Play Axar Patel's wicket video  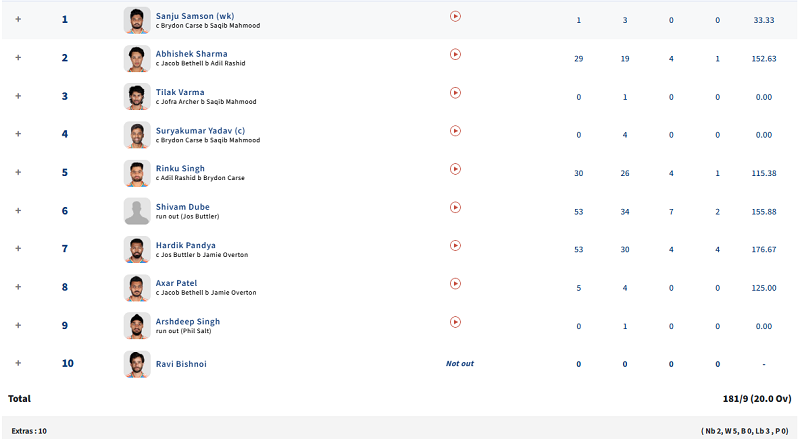(455, 283)
